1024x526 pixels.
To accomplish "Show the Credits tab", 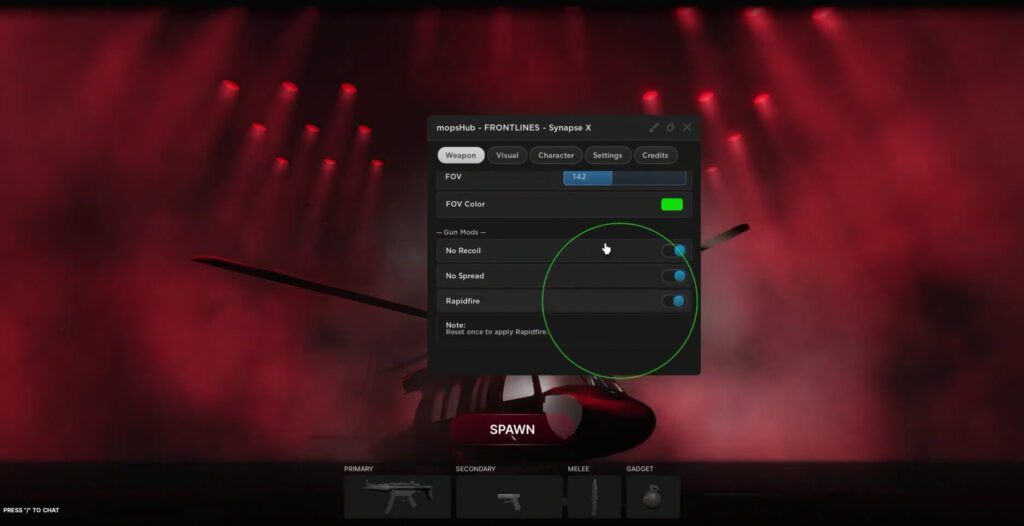I will (655, 156).
